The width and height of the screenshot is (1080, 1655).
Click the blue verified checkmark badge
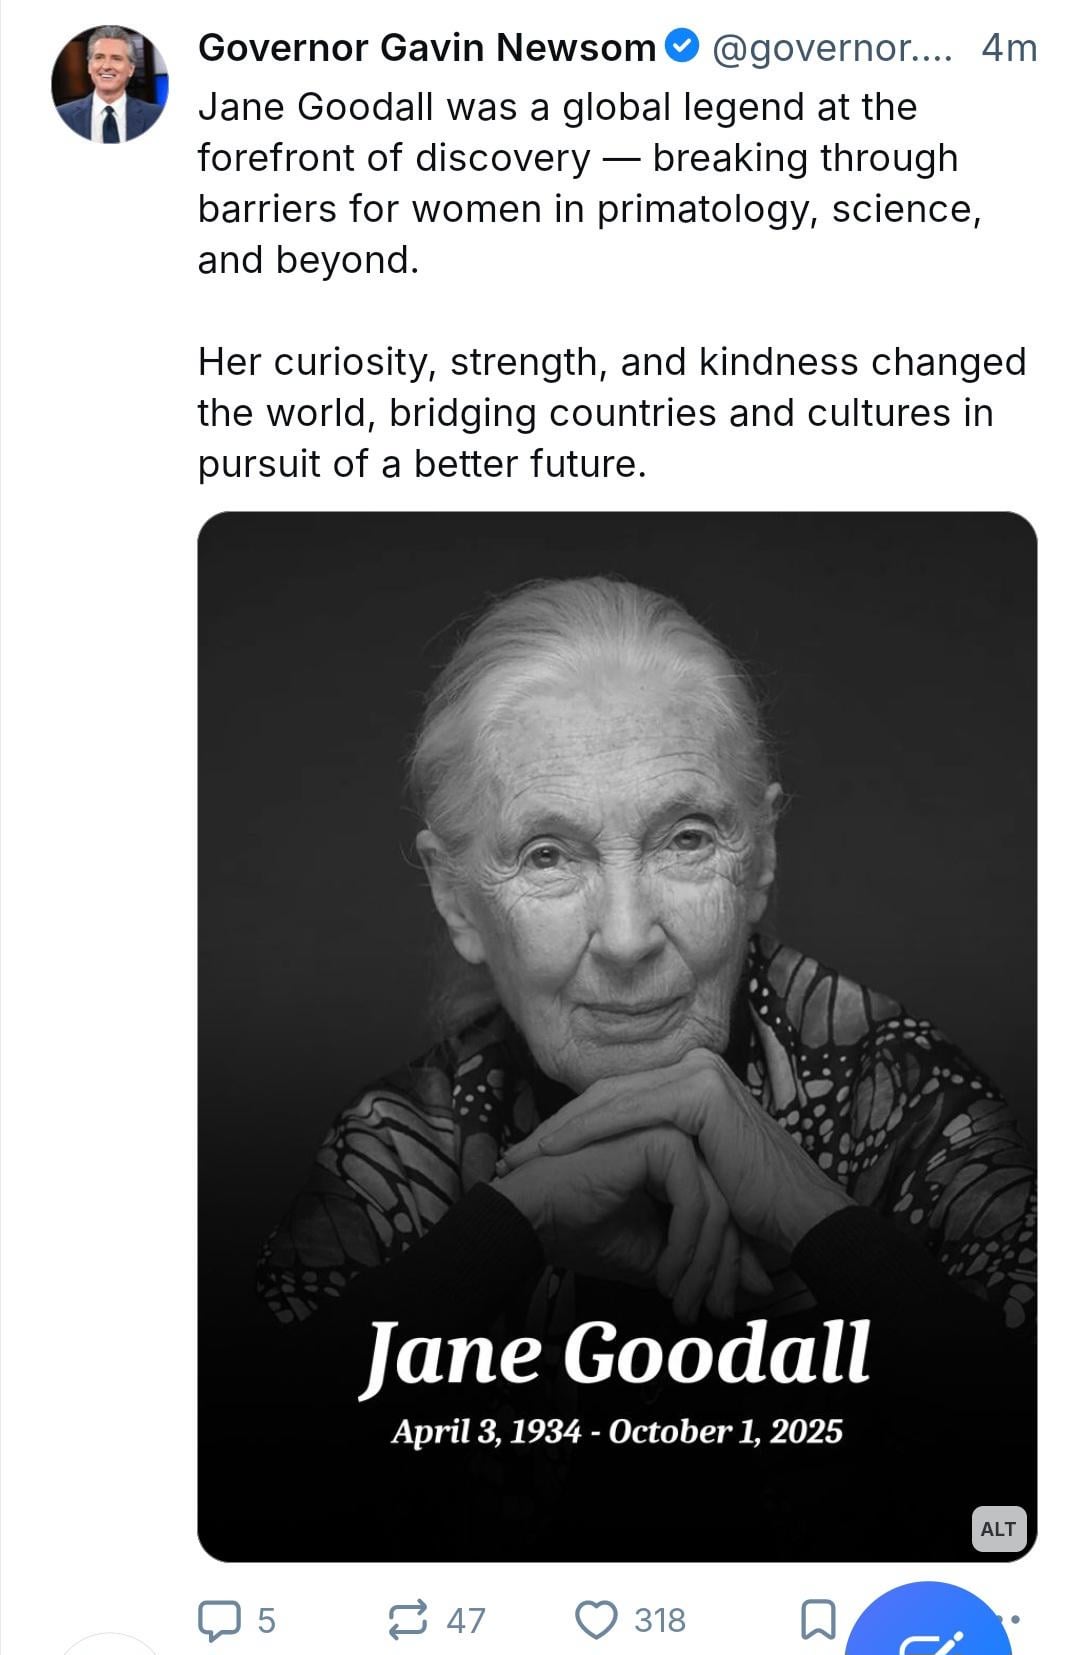[x=683, y=47]
